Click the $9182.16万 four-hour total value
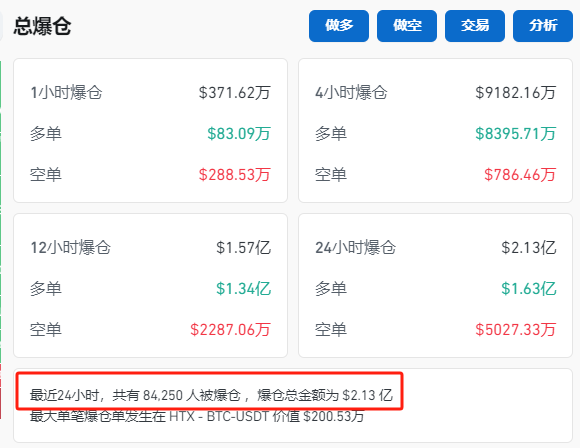Screen dimensions: 580x448 tap(516, 92)
